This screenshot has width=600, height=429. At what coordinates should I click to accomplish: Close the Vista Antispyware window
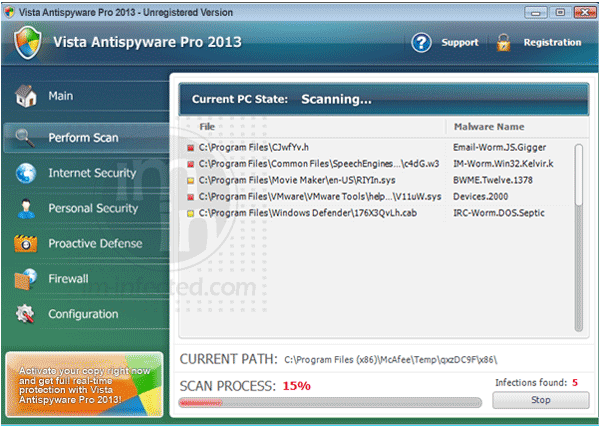click(x=585, y=13)
